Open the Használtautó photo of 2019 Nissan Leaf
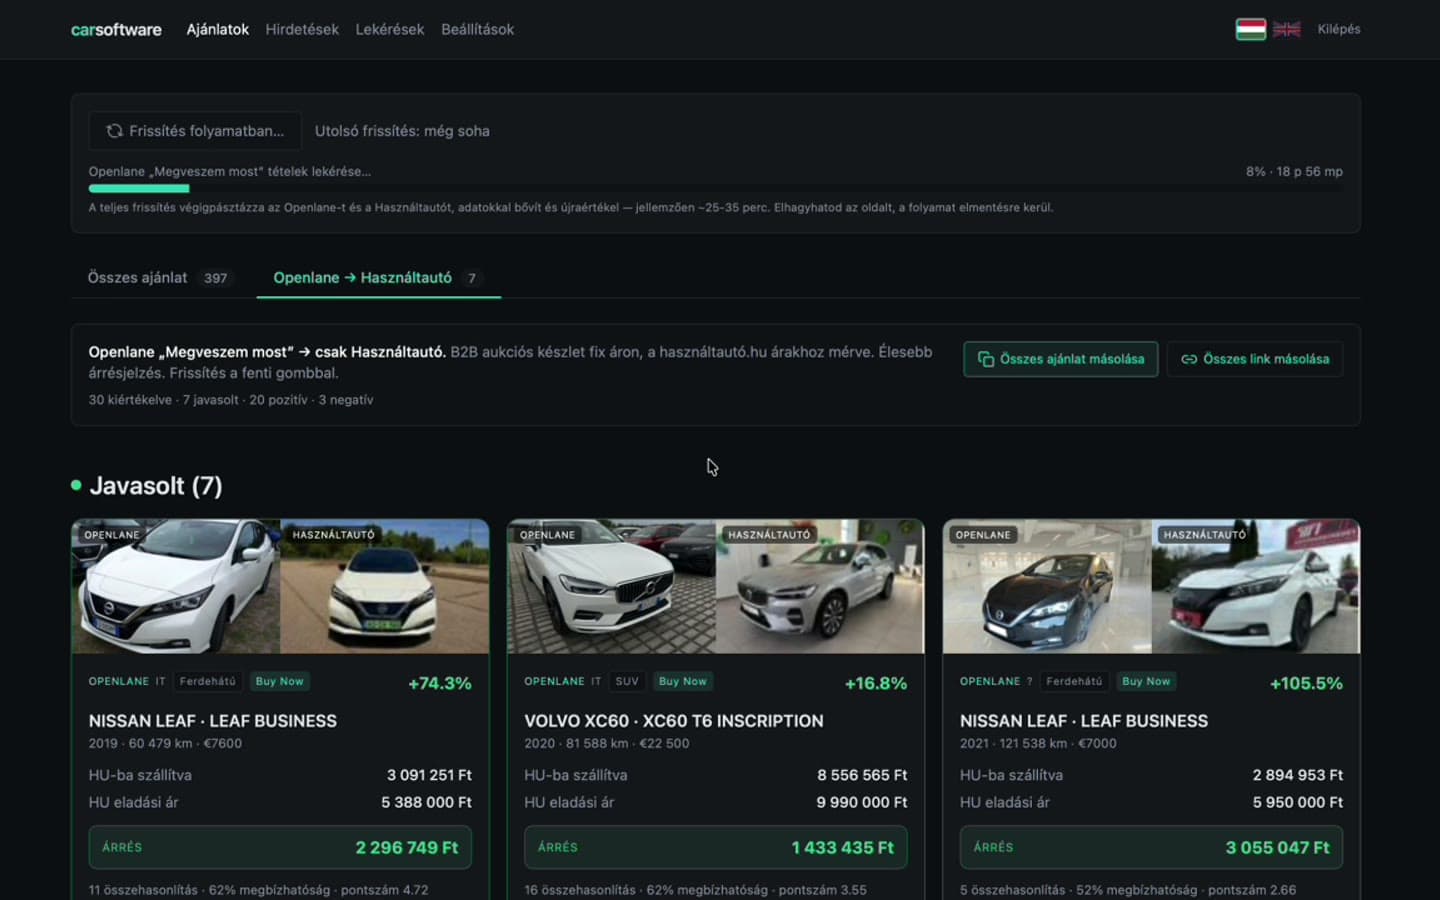Viewport: 1440px width, 900px height. (x=385, y=586)
